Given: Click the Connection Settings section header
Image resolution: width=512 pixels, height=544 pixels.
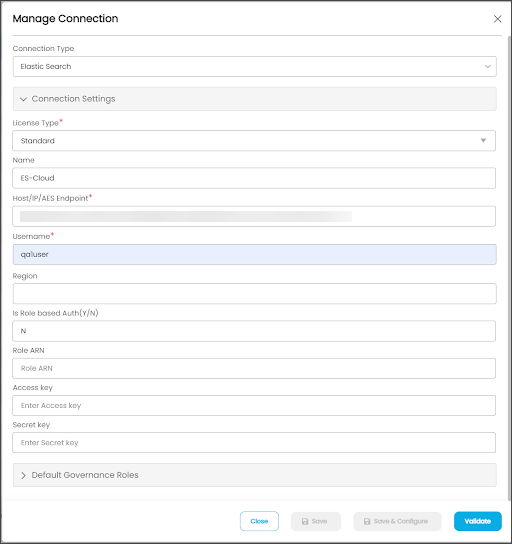Looking at the screenshot, I should 255,99.
